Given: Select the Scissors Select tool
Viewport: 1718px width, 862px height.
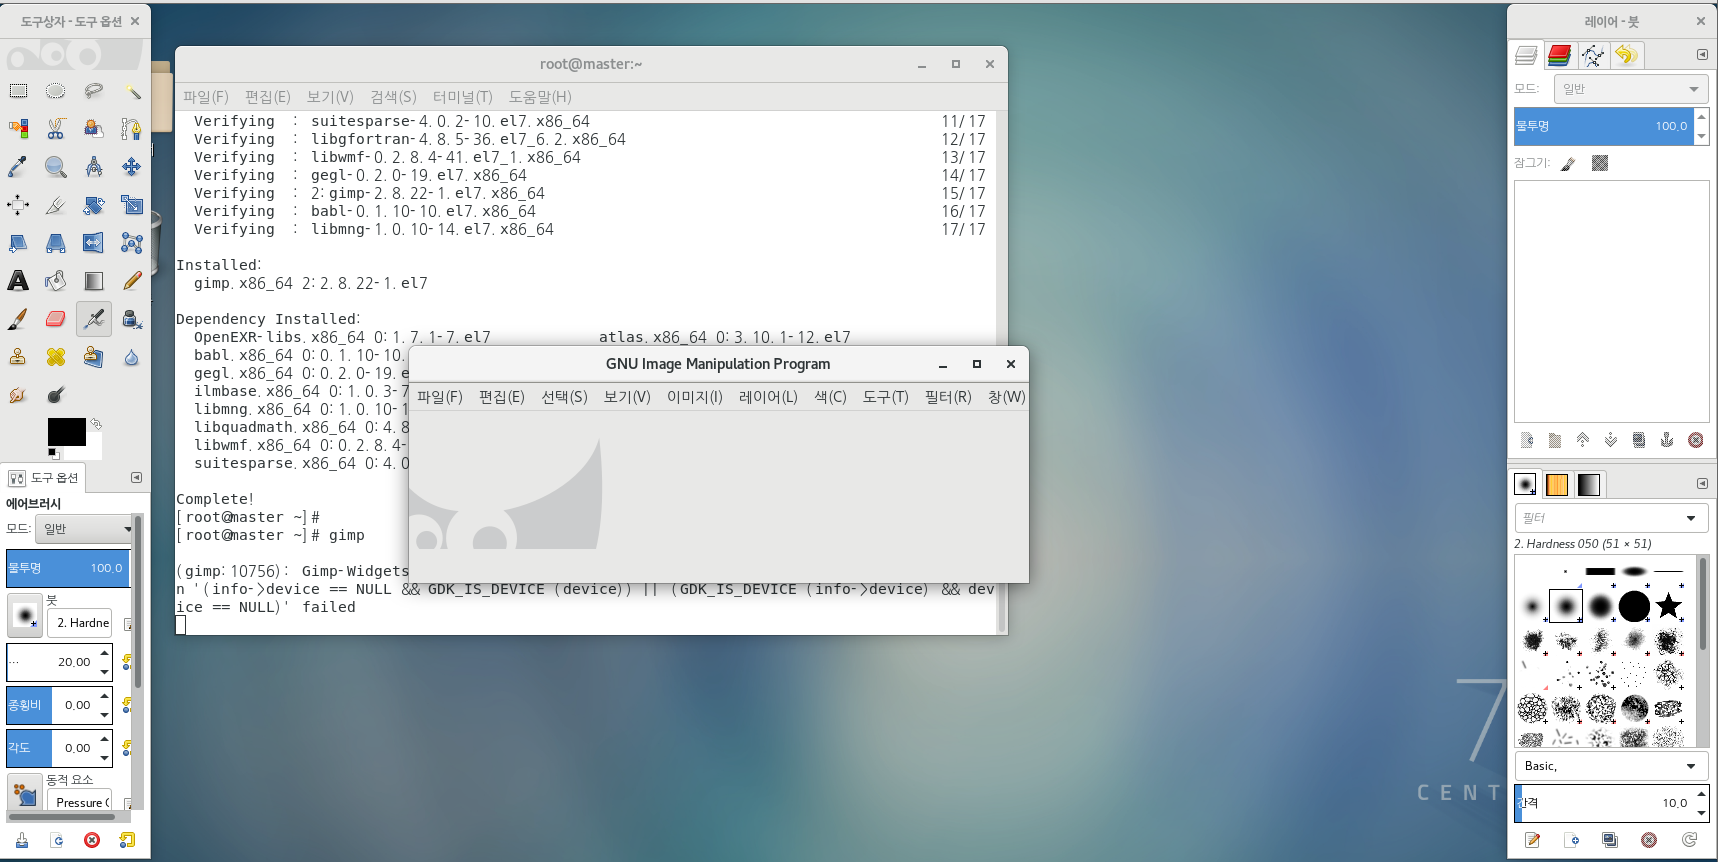Looking at the screenshot, I should (56, 129).
